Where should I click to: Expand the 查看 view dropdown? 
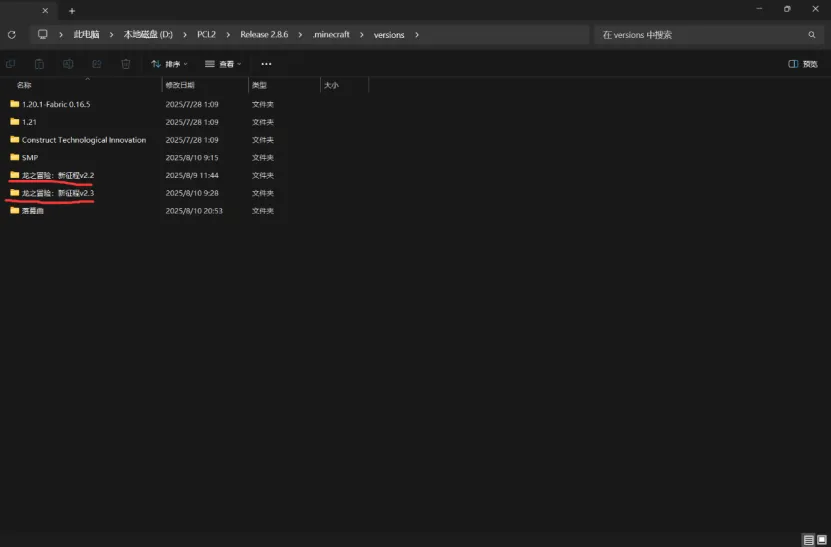223,64
